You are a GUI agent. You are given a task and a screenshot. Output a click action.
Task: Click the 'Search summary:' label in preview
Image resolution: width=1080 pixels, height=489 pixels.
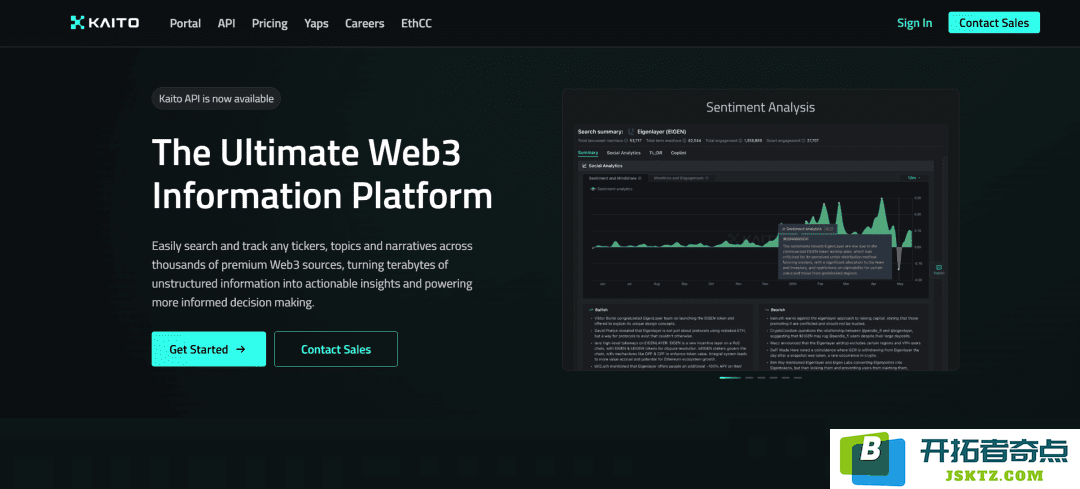point(601,132)
